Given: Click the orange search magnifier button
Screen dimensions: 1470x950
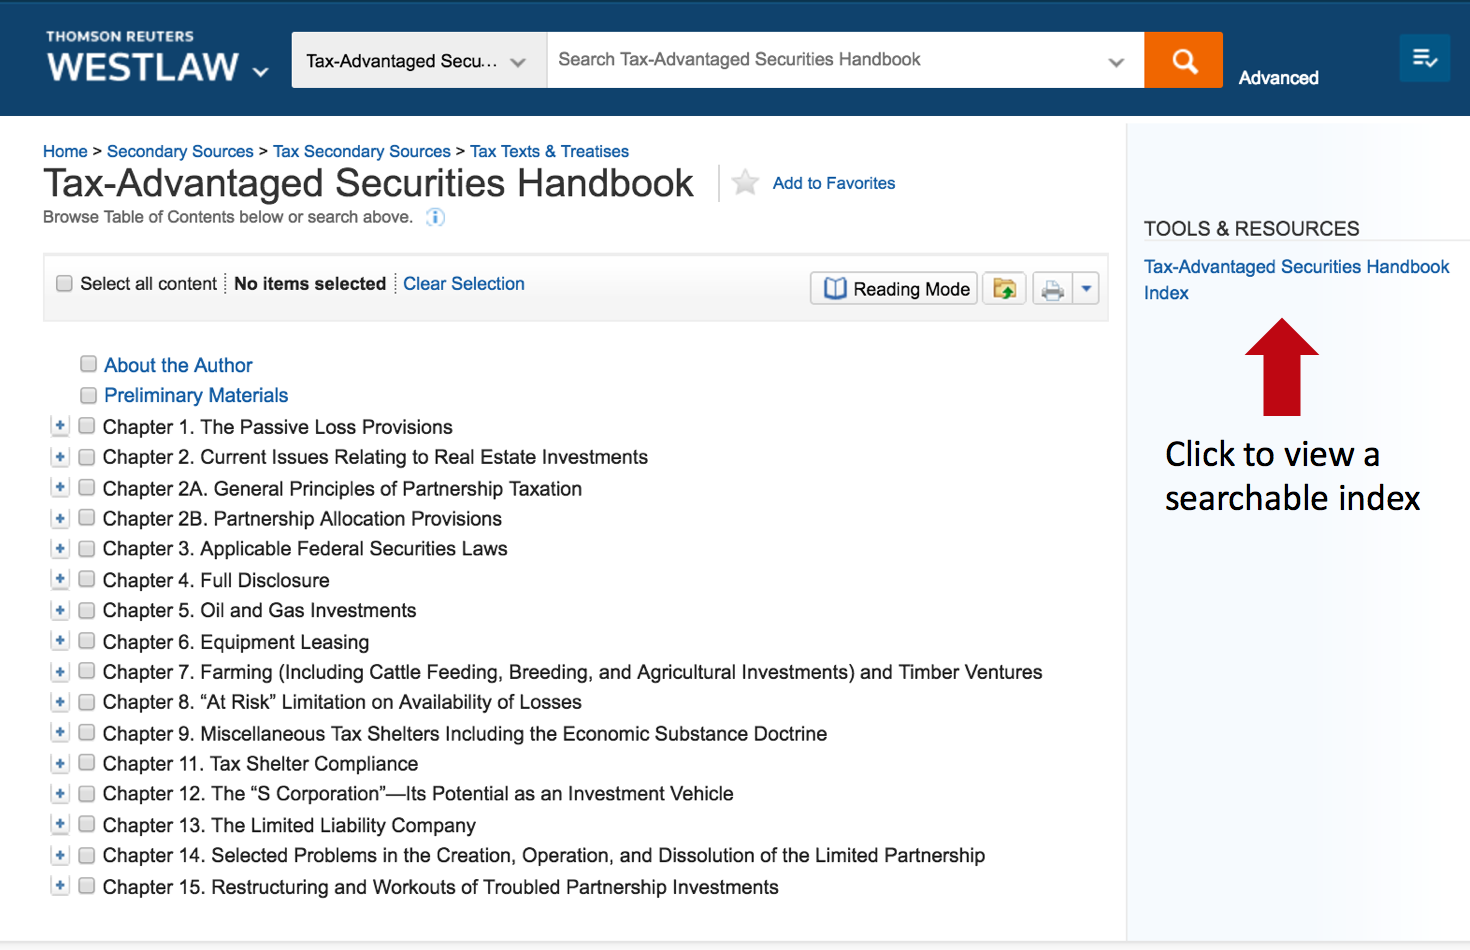Looking at the screenshot, I should 1183,60.
